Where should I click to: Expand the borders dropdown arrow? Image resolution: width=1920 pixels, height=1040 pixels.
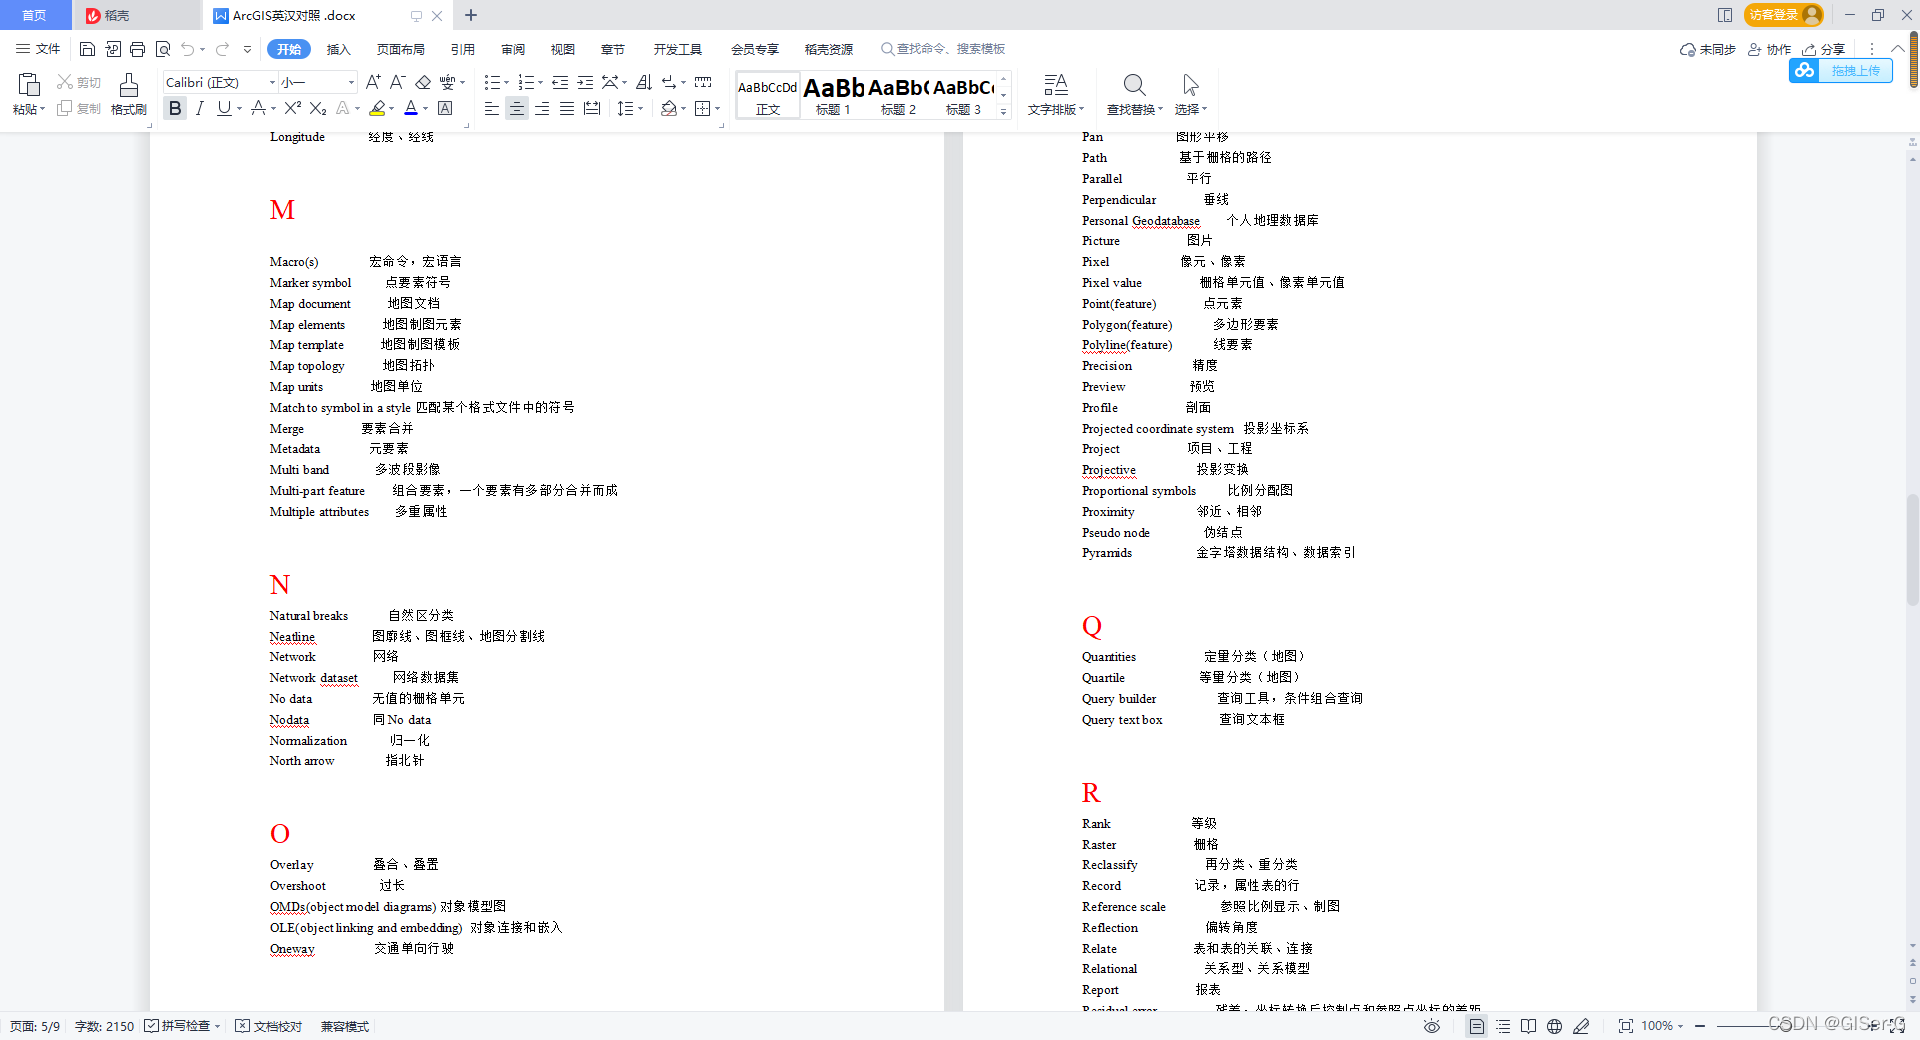pyautogui.click(x=718, y=108)
